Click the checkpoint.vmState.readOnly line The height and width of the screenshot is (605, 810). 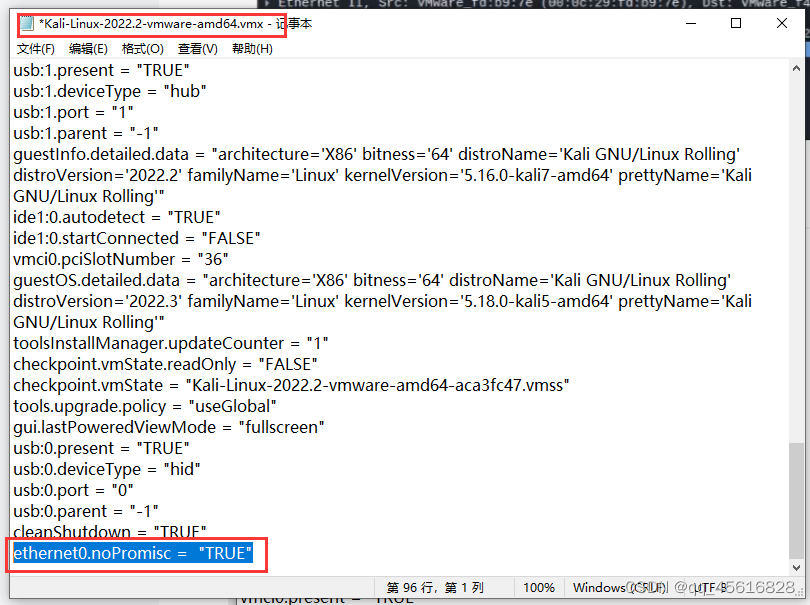click(165, 364)
